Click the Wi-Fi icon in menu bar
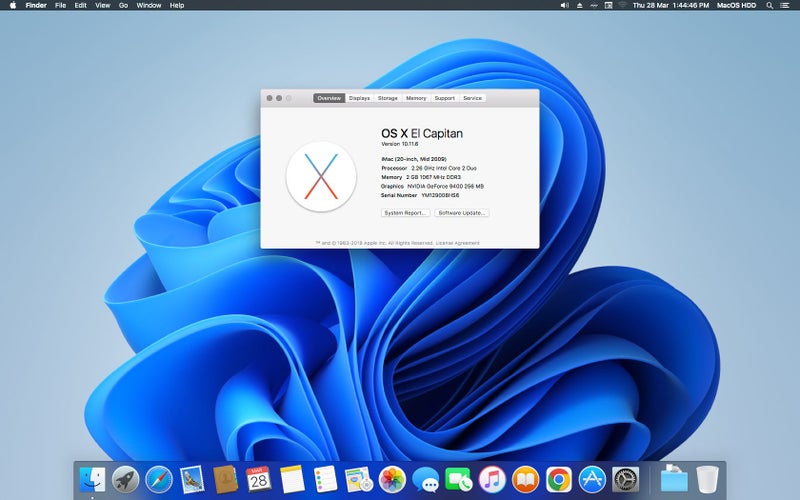The image size is (800, 500). pos(622,5)
